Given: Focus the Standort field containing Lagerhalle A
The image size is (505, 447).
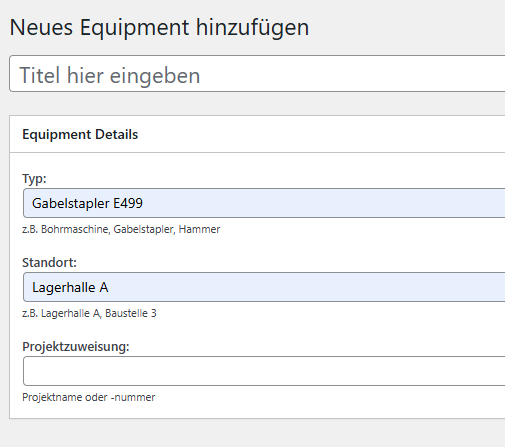Looking at the screenshot, I should coord(264,287).
